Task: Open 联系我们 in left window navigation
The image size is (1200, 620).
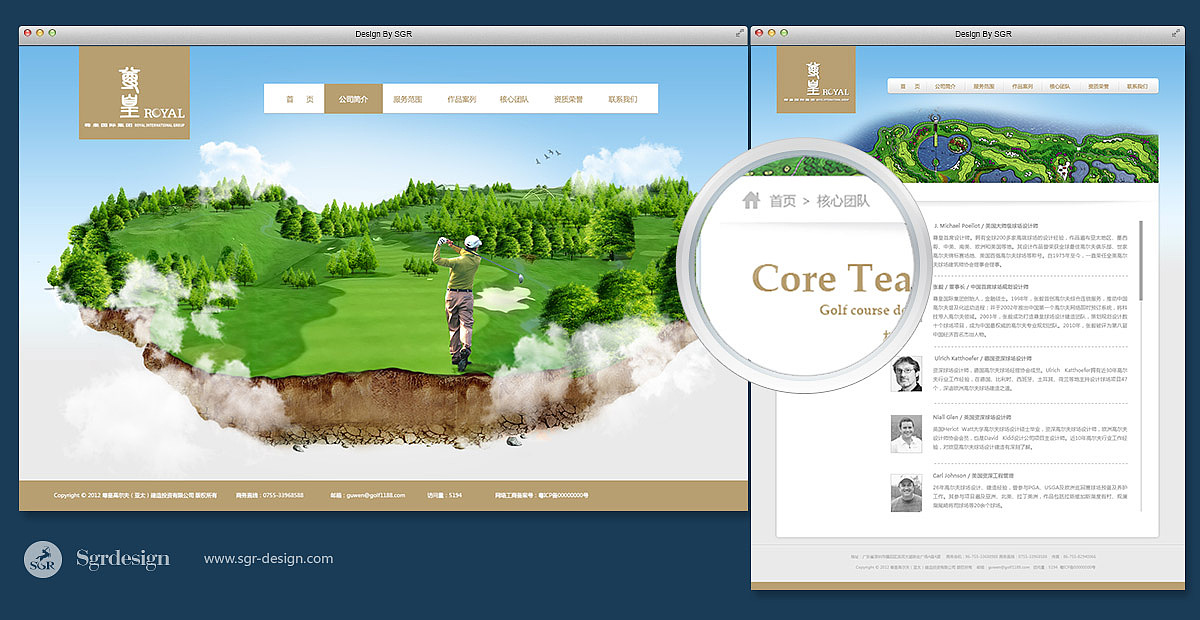Action: pyautogui.click(x=622, y=99)
